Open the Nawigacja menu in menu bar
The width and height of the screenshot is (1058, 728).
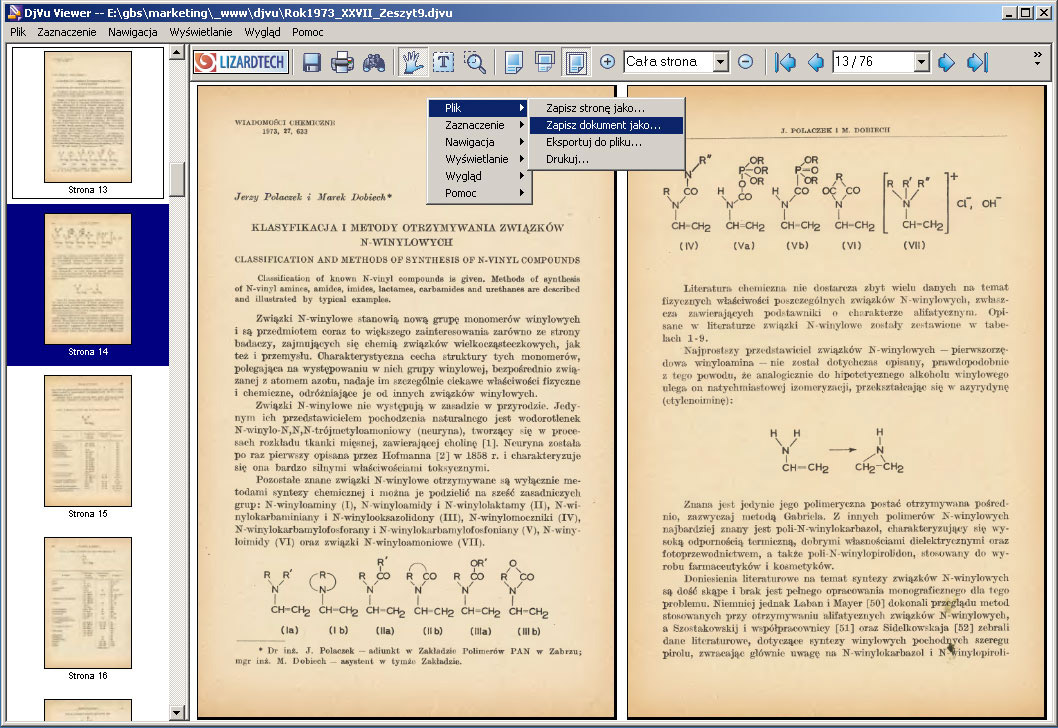pos(132,32)
